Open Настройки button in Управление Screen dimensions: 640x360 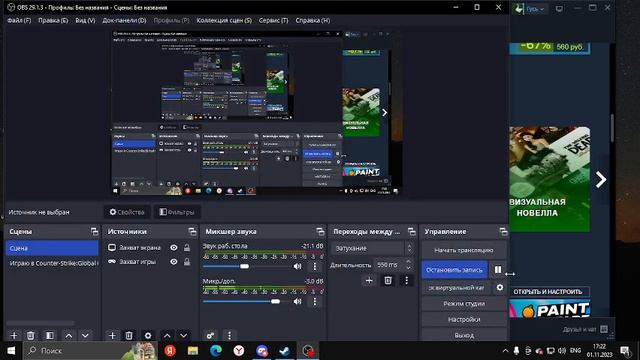pyautogui.click(x=464, y=320)
